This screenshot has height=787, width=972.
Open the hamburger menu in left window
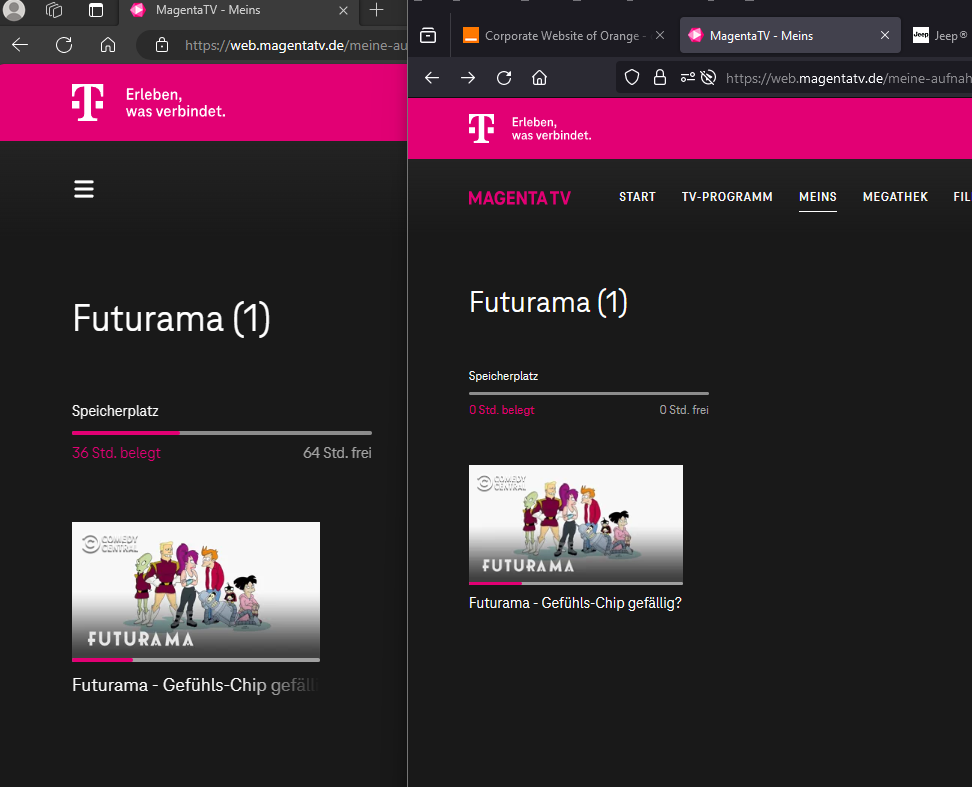[x=84, y=189]
